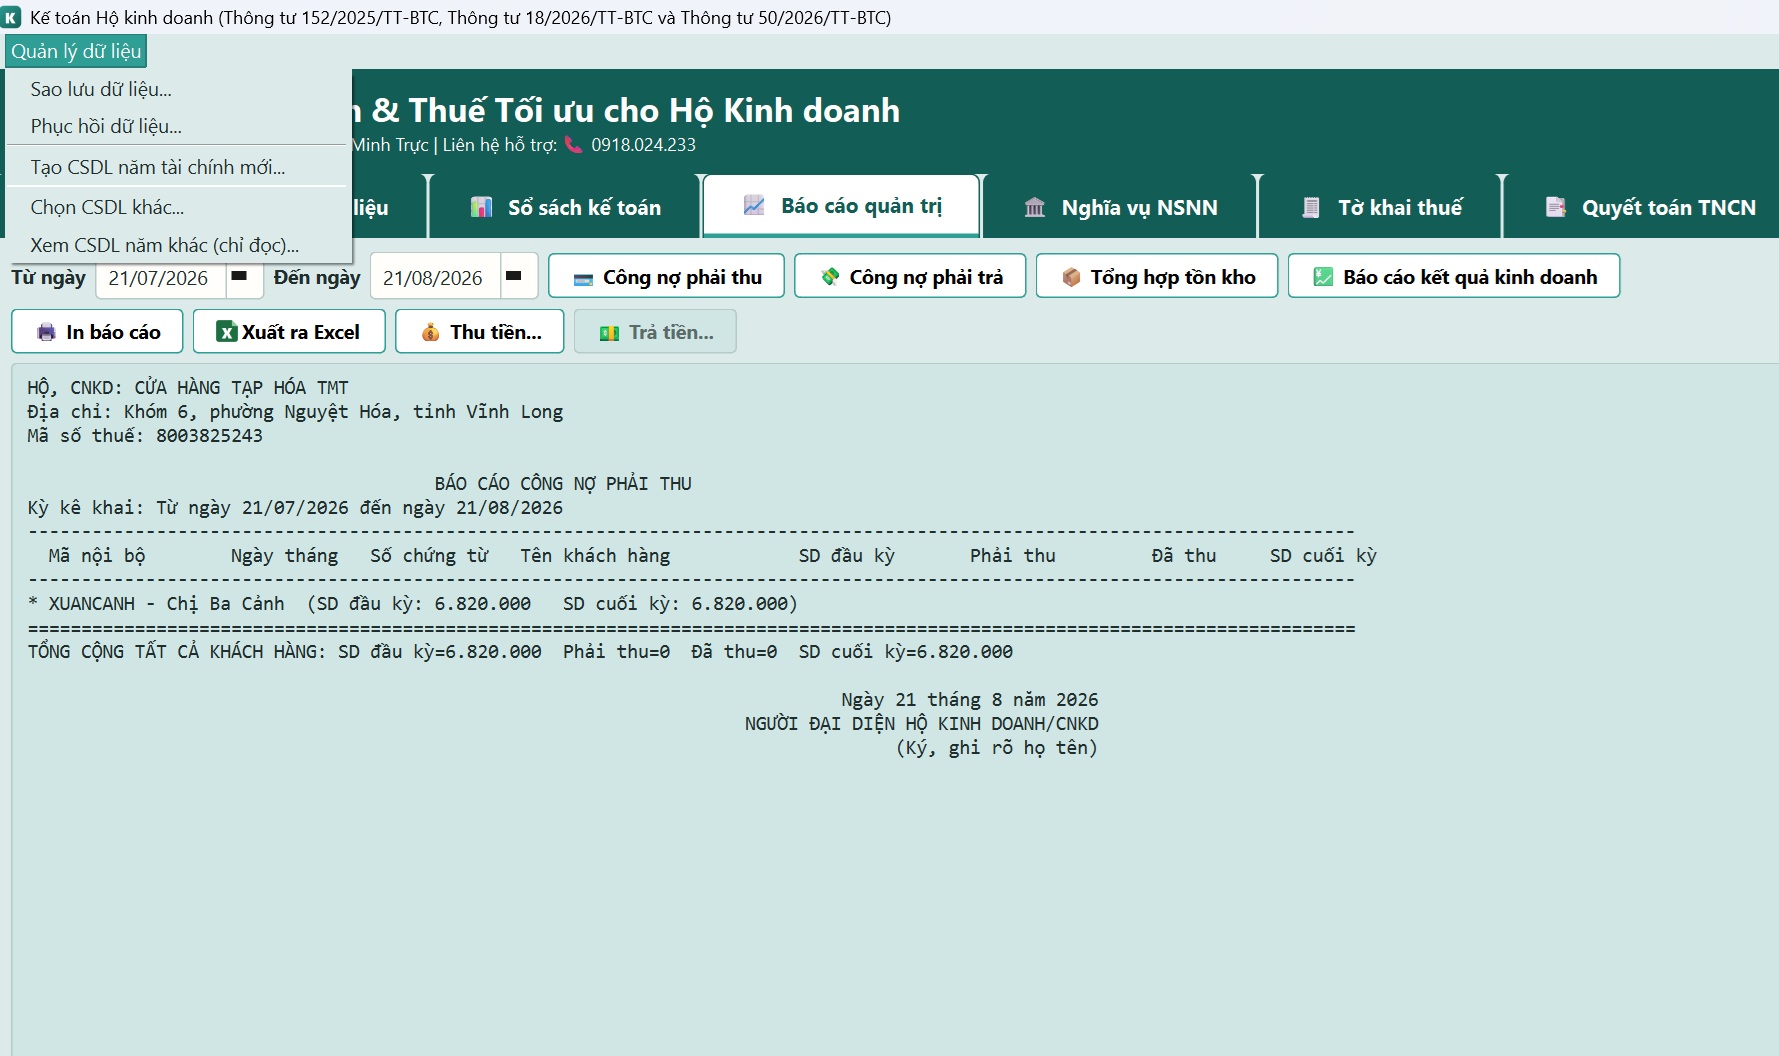This screenshot has height=1056, width=1779.
Task: Click the XUANCANH - Chị Ba Cảnh row
Action: pos(413,604)
